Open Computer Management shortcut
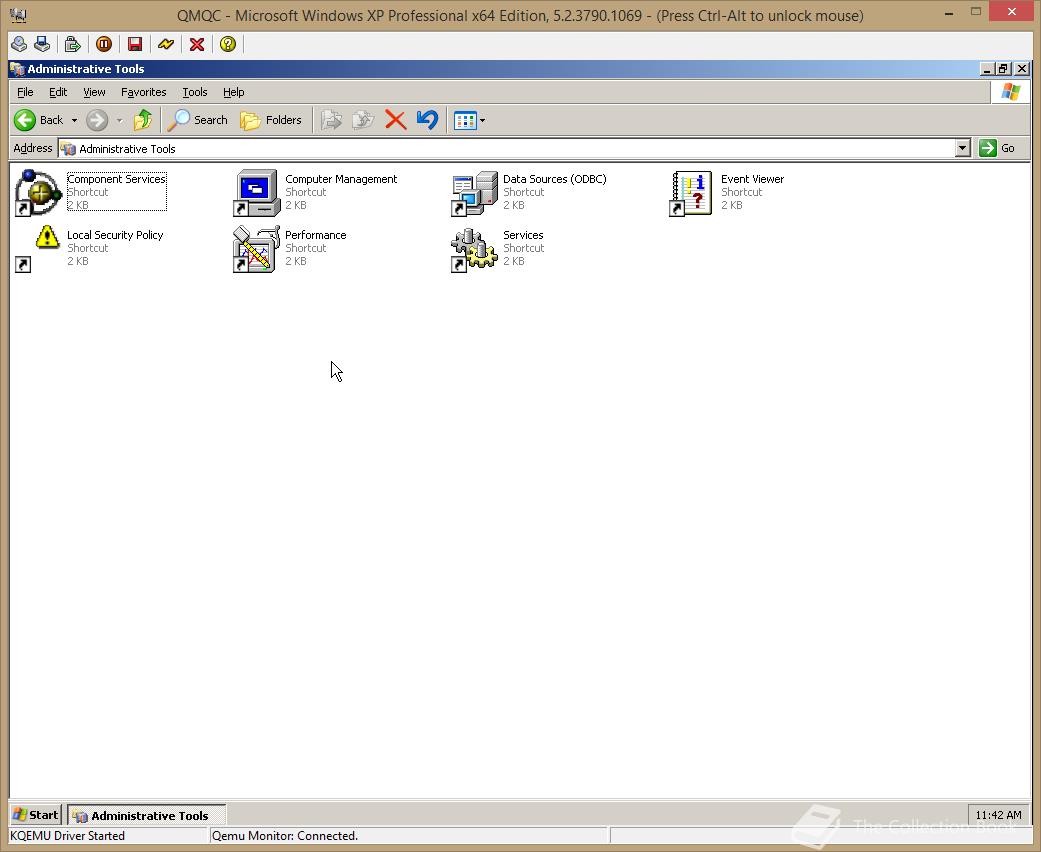1041x852 pixels. tap(255, 190)
